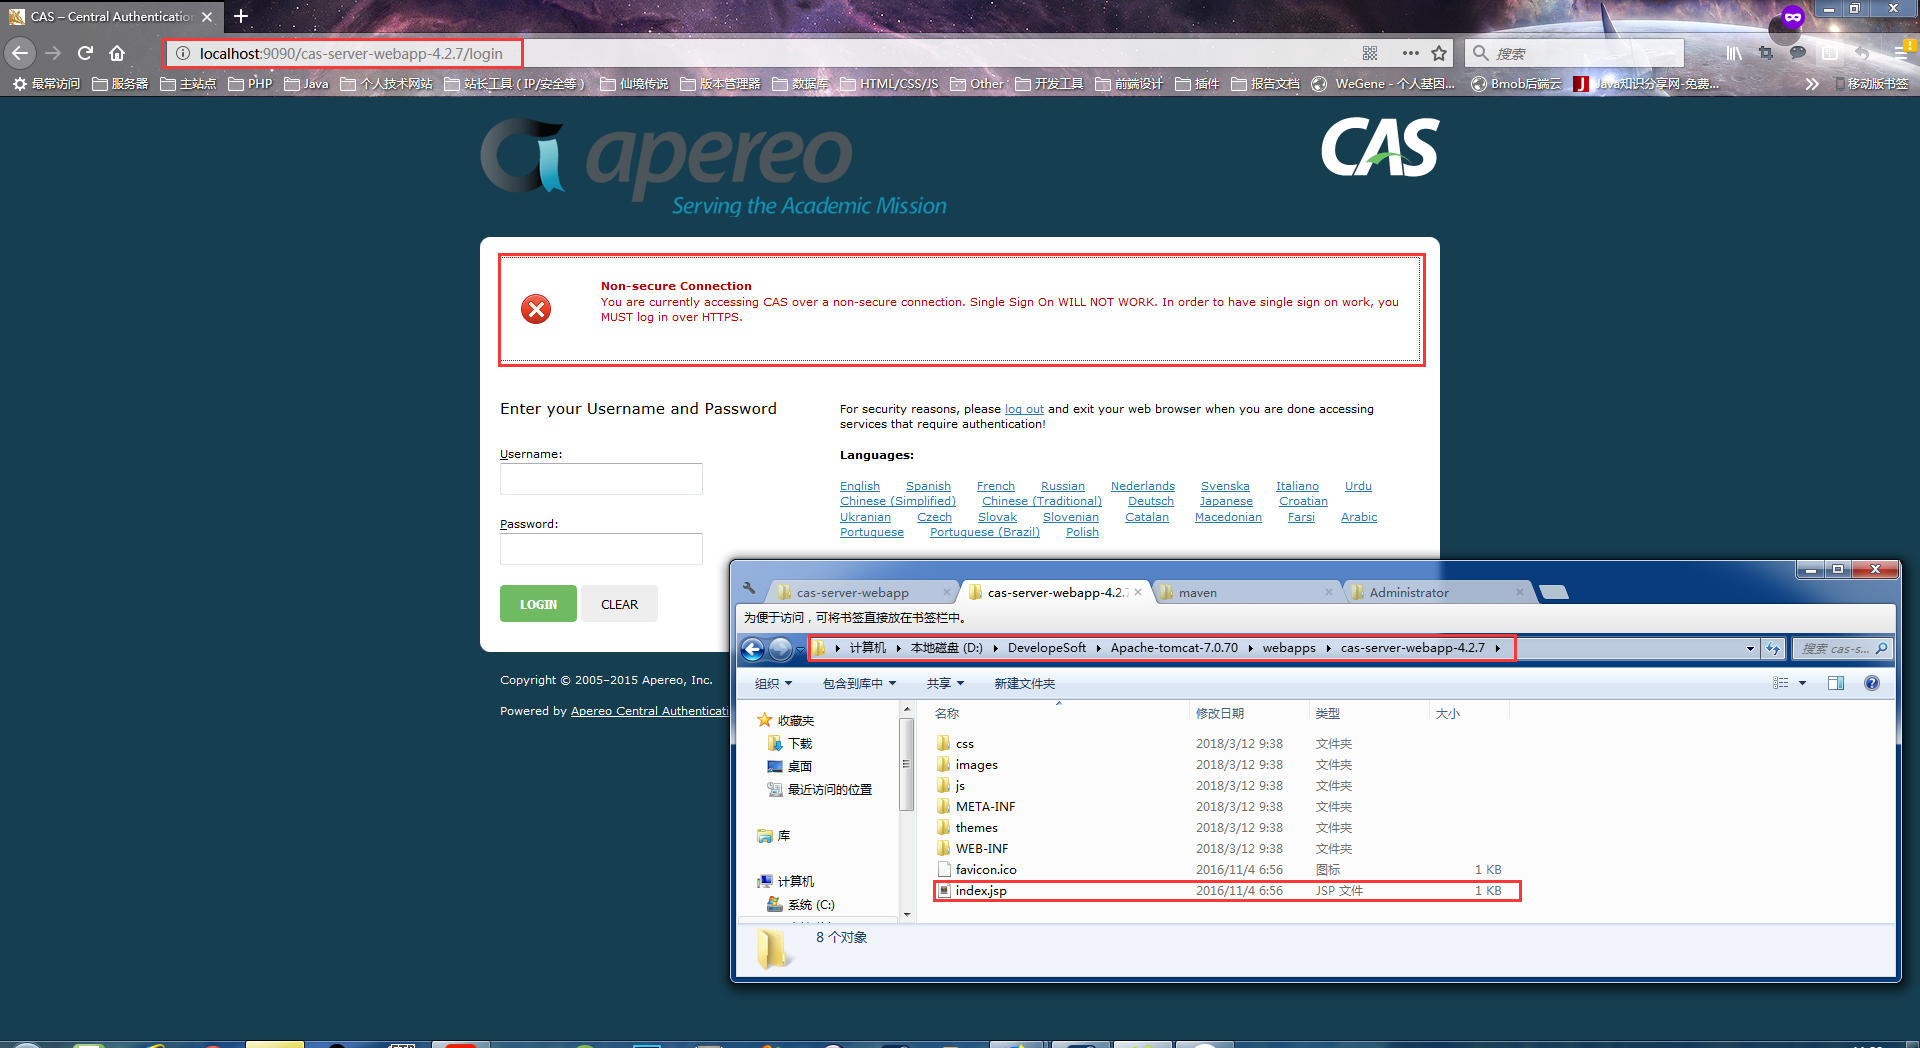Click wrench icon in Explorer tab bar
This screenshot has height=1048, width=1920.
click(749, 589)
